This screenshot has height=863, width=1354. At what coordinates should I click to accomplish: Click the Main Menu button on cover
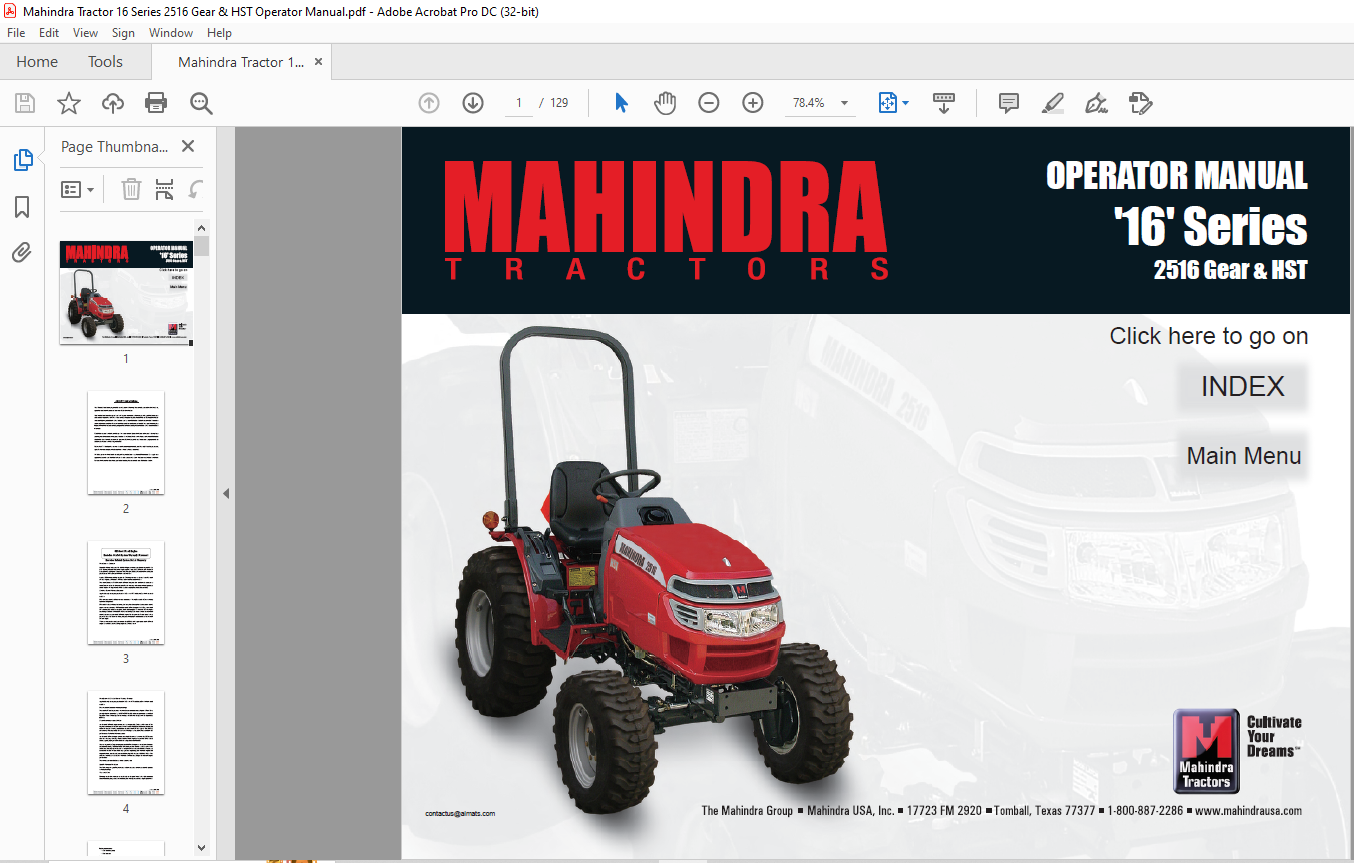point(1243,456)
